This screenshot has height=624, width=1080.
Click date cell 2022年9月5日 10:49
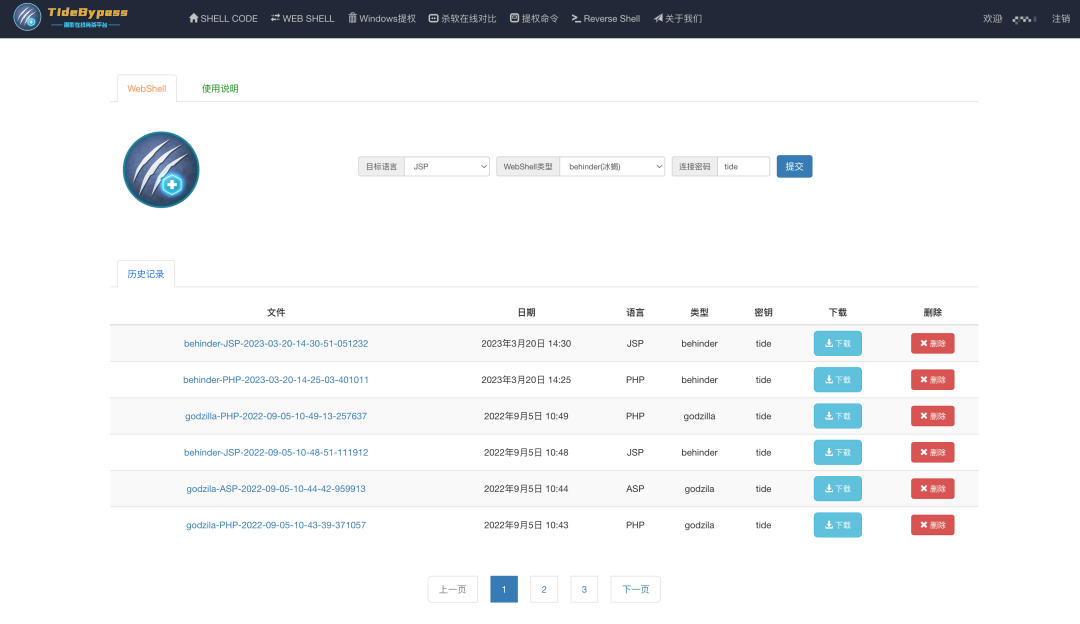click(526, 416)
